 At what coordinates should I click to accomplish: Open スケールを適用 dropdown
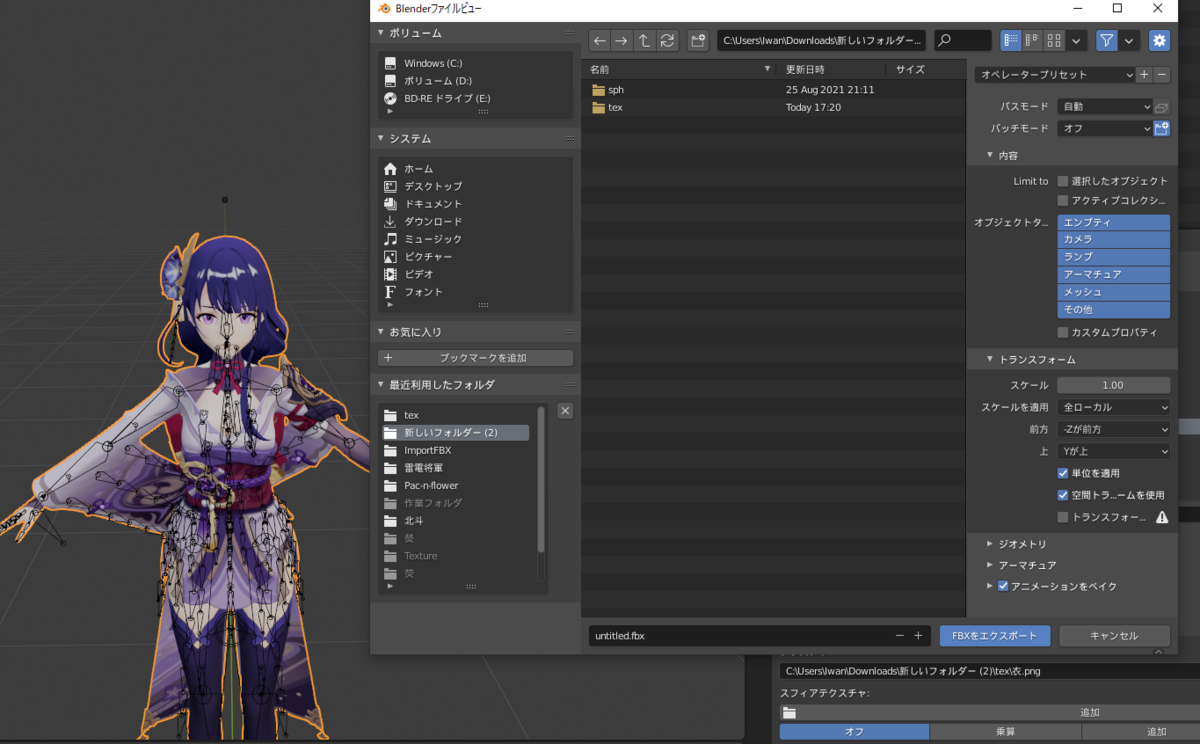point(1113,407)
